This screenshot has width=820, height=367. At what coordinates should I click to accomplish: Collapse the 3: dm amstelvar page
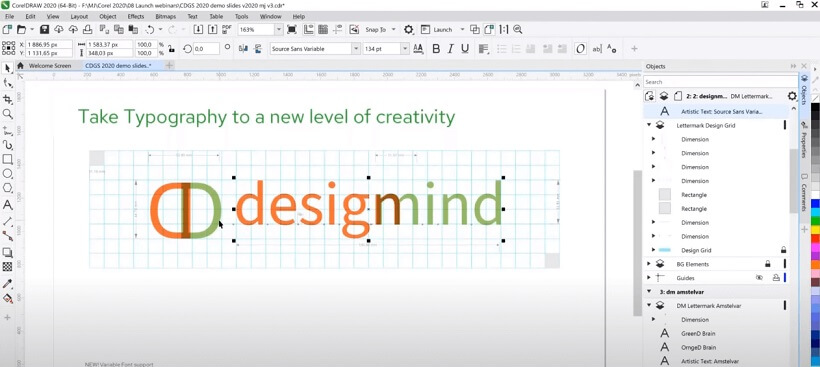click(x=649, y=292)
